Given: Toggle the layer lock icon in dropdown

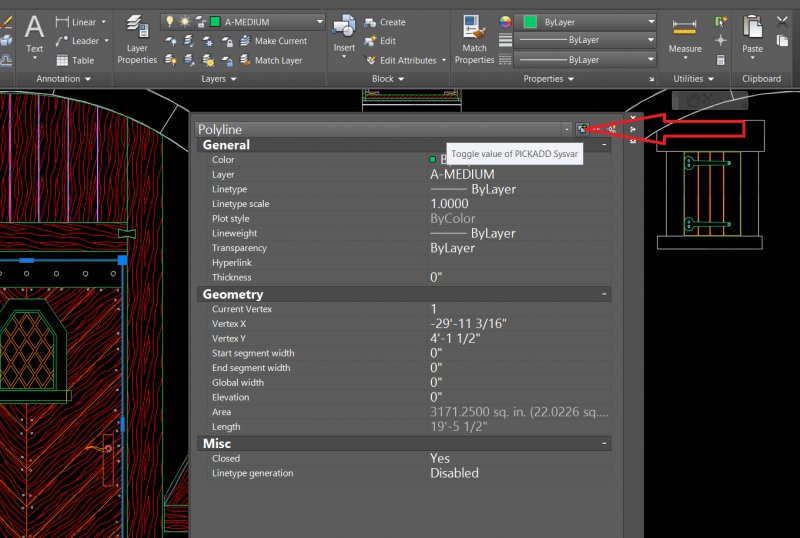Looking at the screenshot, I should [200, 22].
